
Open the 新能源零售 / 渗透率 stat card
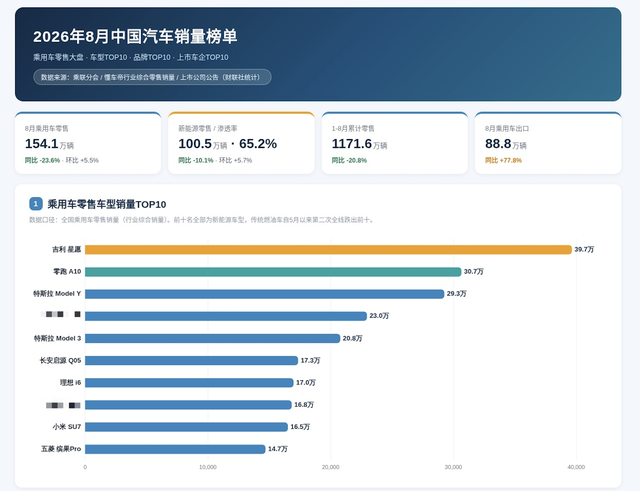tap(241, 143)
